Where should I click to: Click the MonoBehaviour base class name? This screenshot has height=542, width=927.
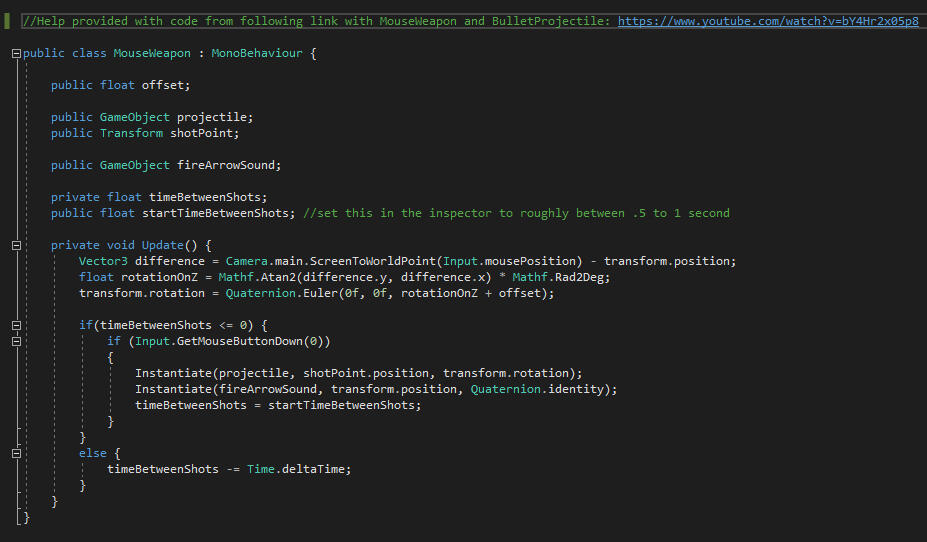pyautogui.click(x=257, y=53)
